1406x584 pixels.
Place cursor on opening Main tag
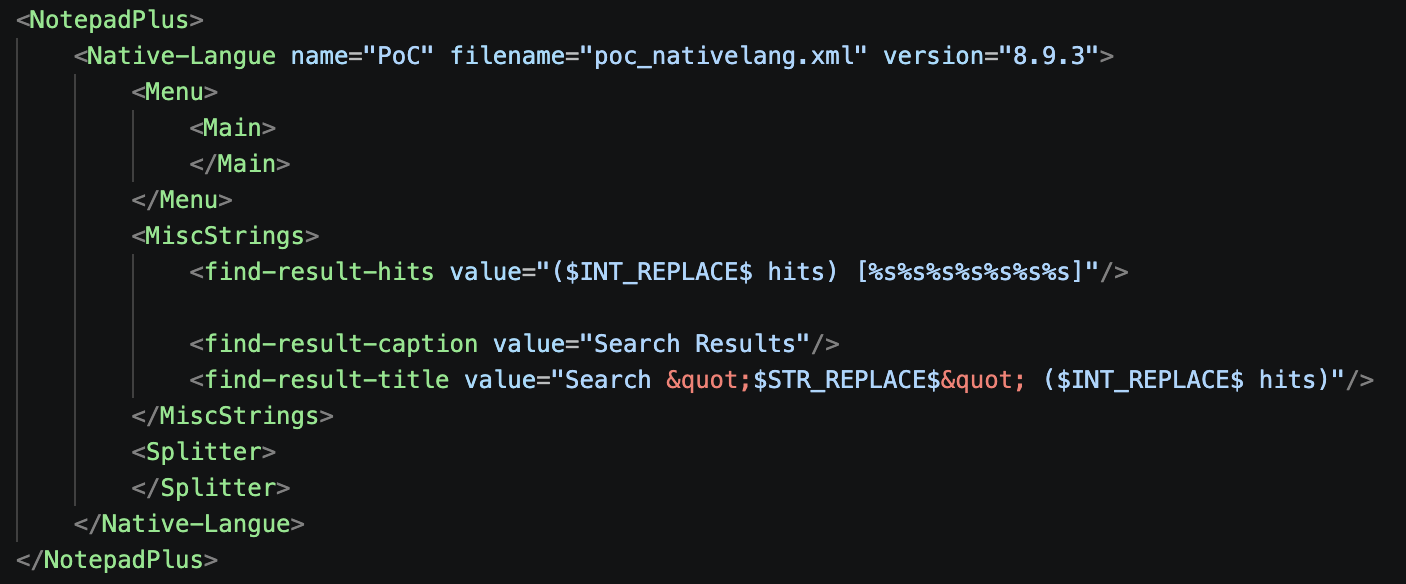[232, 127]
